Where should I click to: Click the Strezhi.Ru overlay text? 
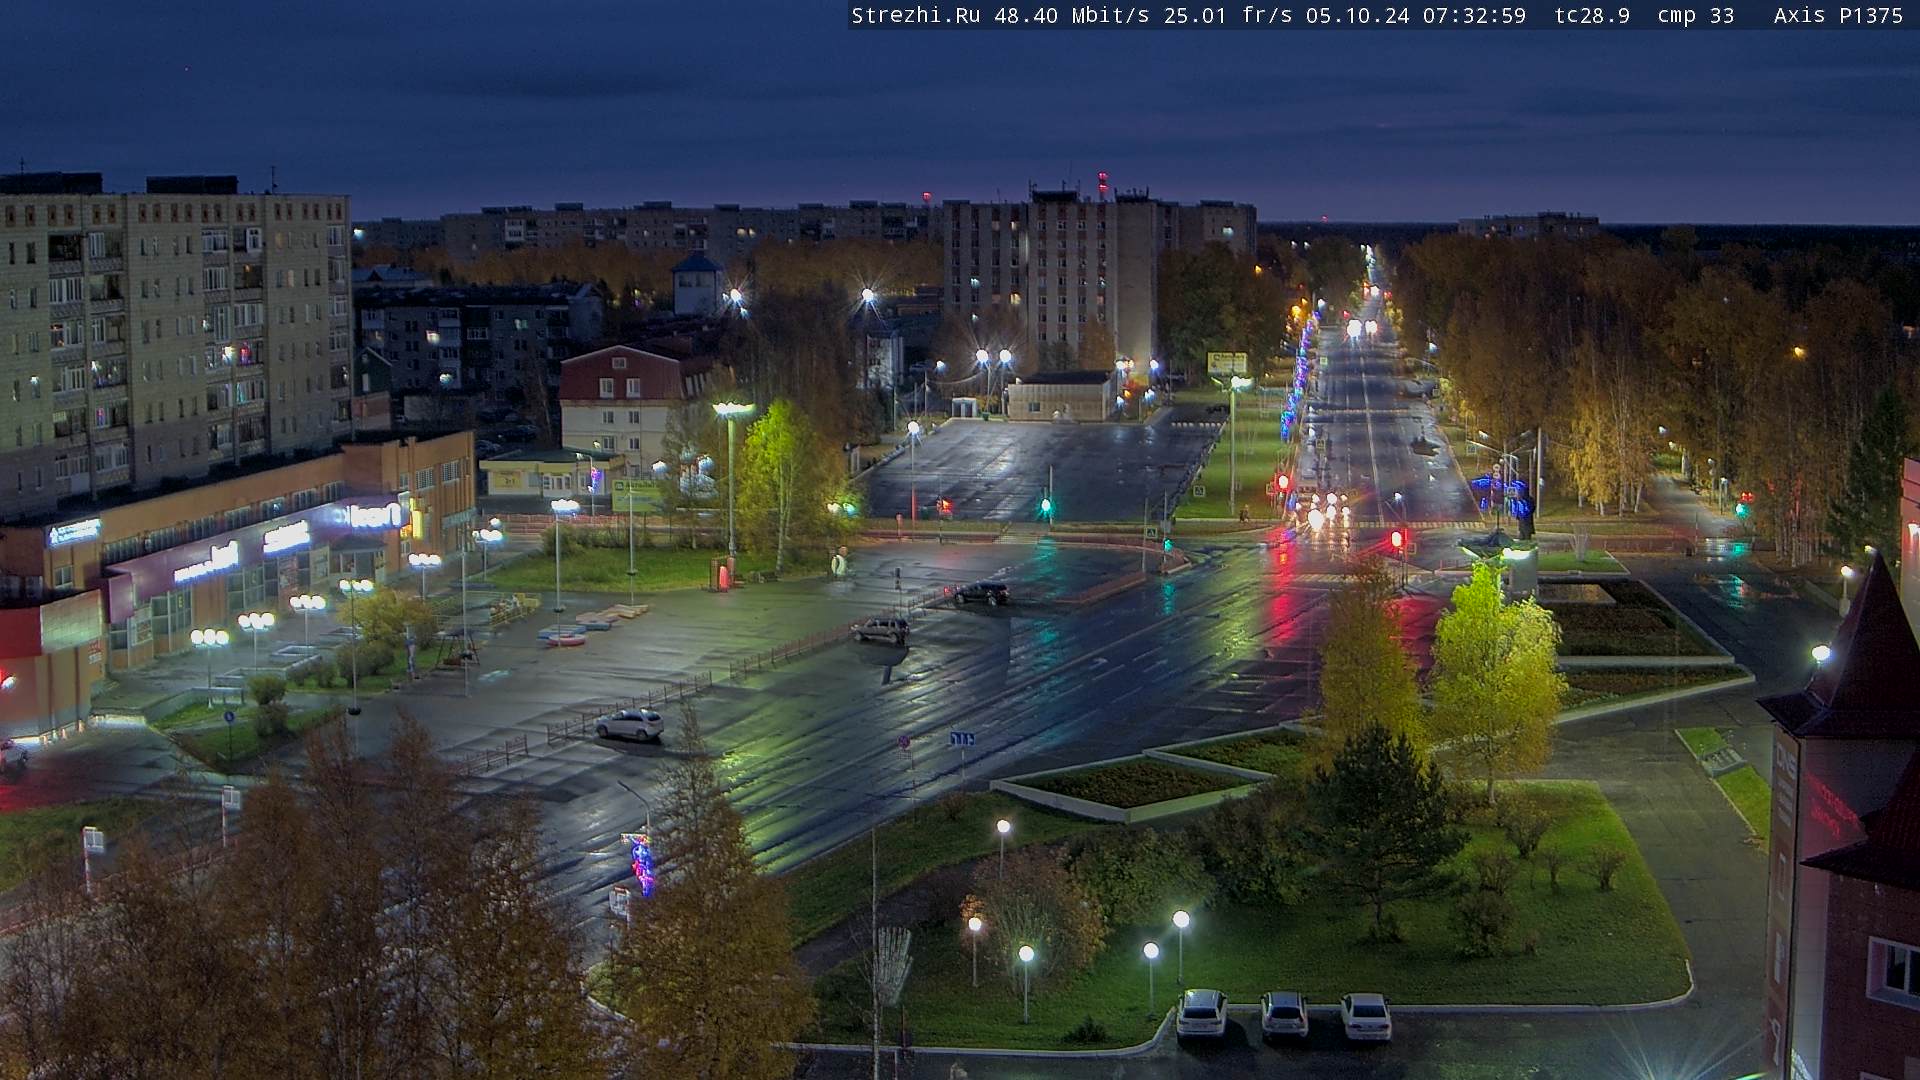click(x=915, y=15)
